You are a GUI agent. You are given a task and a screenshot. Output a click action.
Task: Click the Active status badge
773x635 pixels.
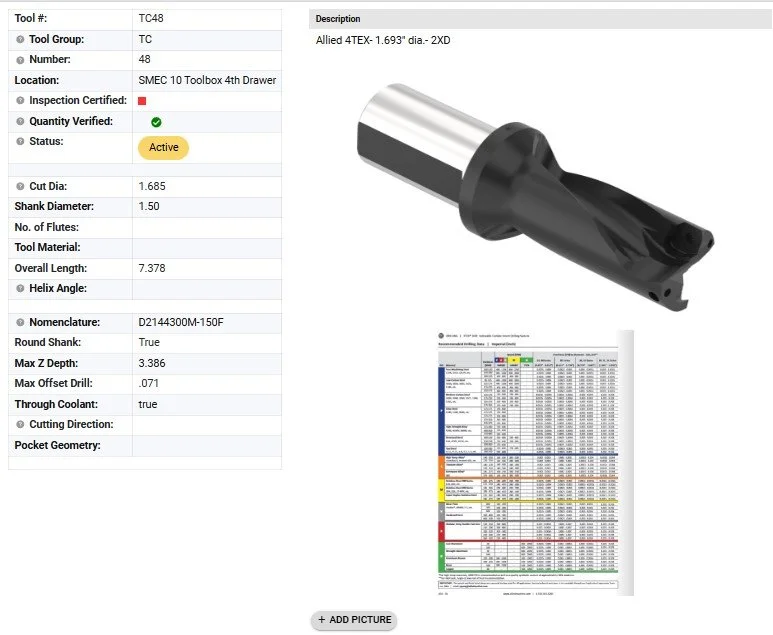pos(163,147)
